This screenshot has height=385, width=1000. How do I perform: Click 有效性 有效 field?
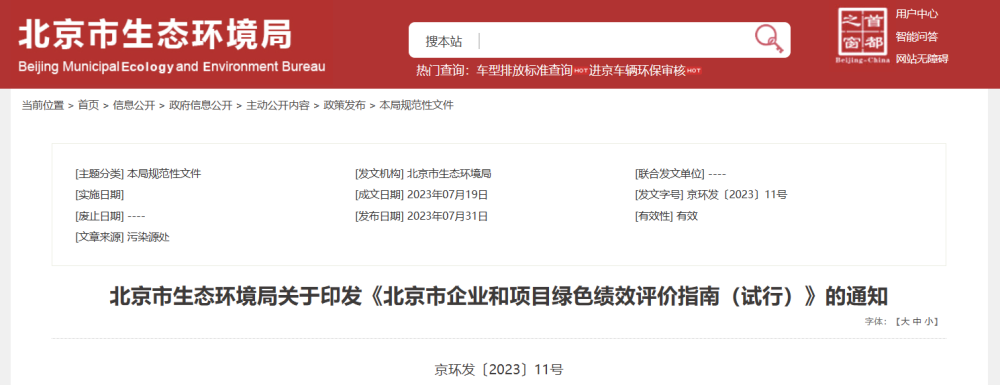pos(666,216)
